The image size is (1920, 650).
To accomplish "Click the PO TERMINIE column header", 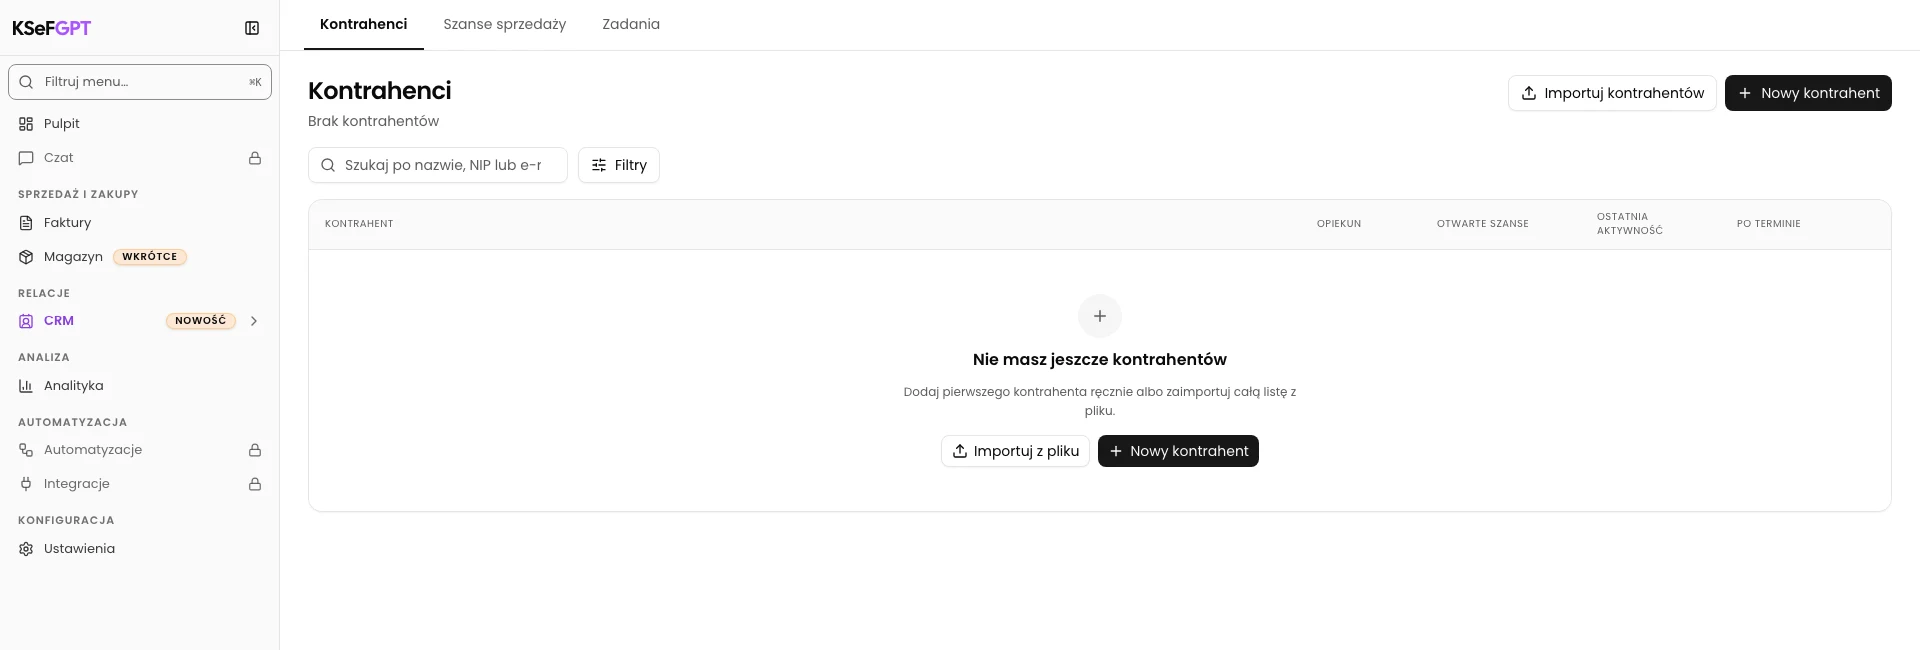I will pos(1768,224).
